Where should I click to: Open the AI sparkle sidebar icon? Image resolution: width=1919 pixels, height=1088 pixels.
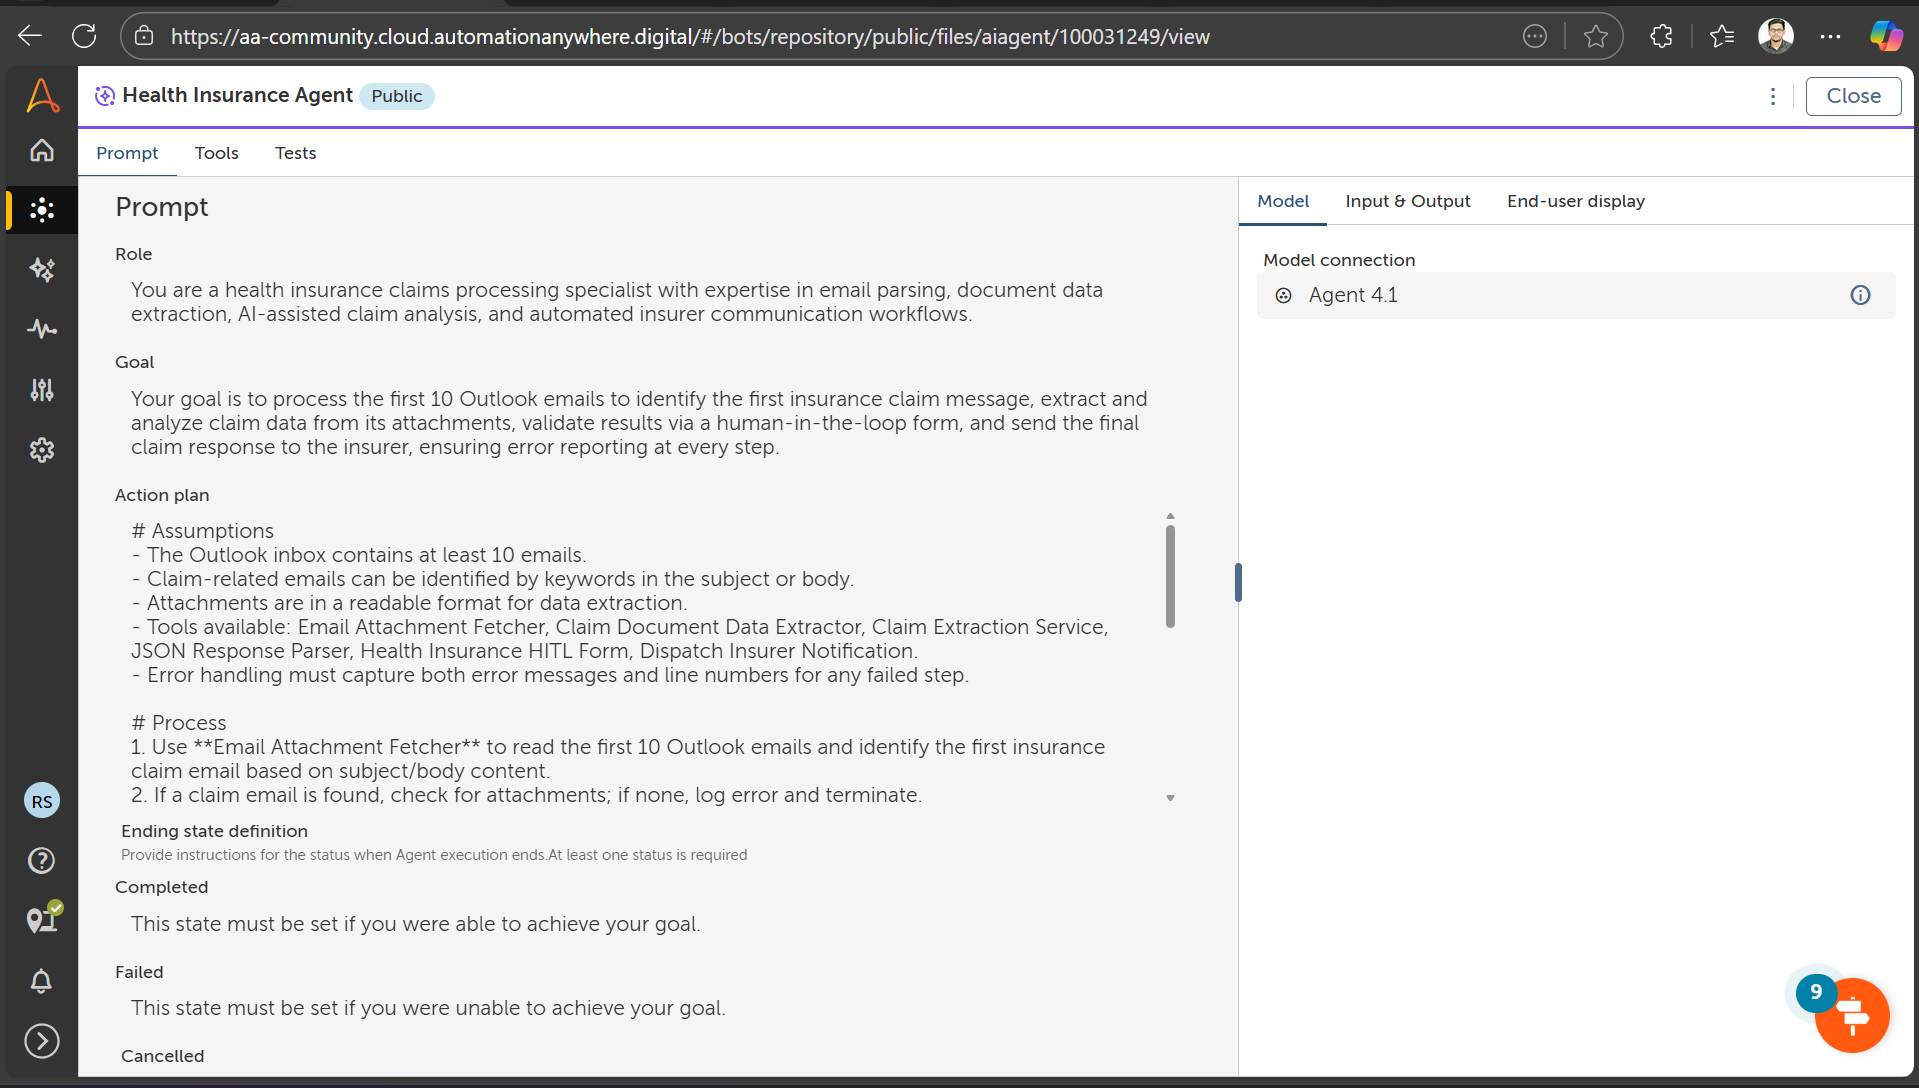tap(42, 270)
